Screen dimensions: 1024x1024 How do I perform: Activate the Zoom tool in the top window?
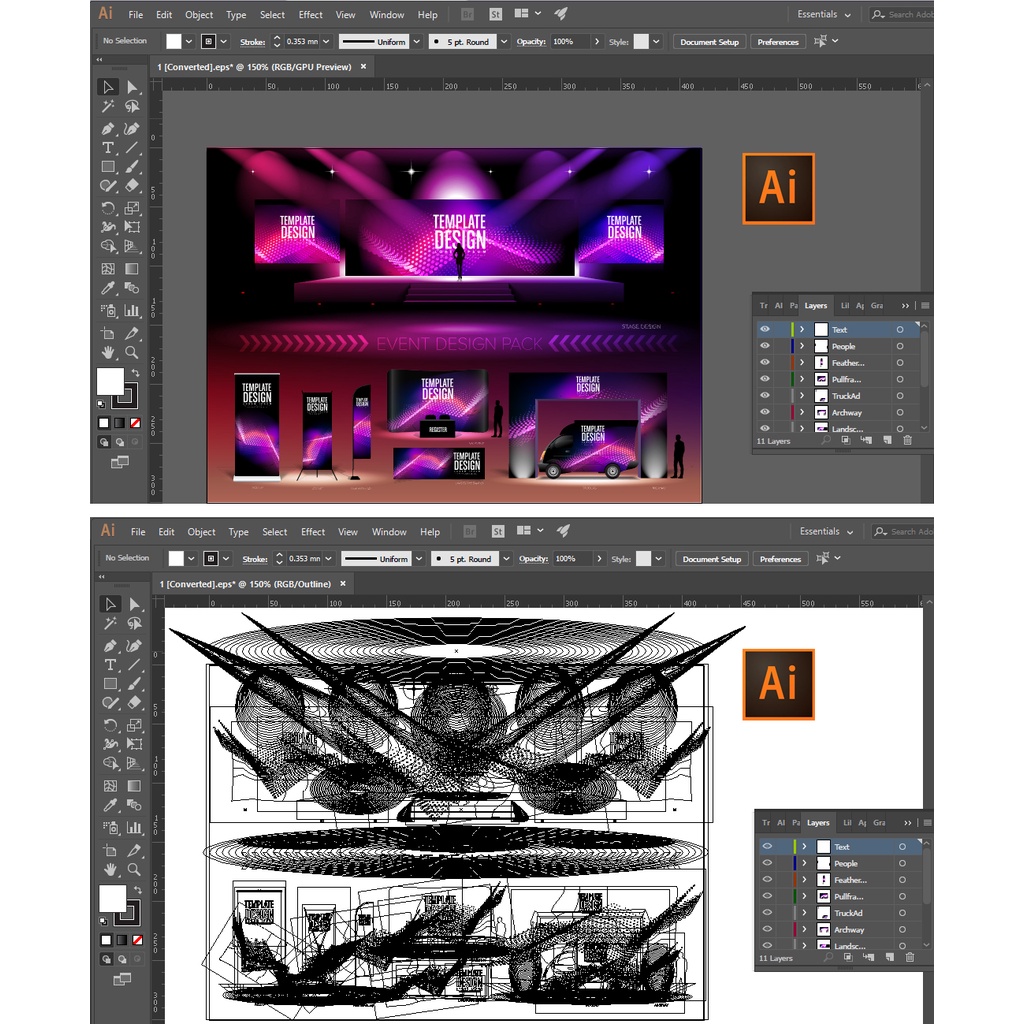click(x=132, y=352)
